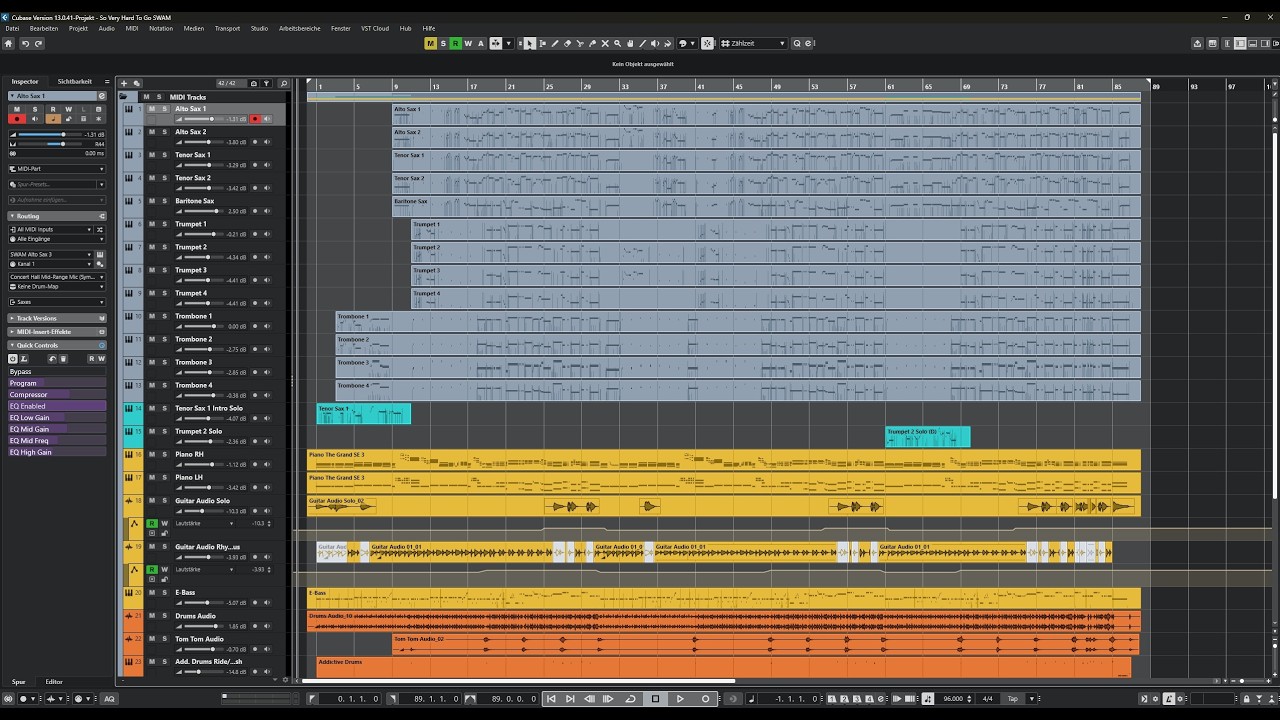
Task: Click Redo arrow in top-left toolbar
Action: [x=39, y=43]
